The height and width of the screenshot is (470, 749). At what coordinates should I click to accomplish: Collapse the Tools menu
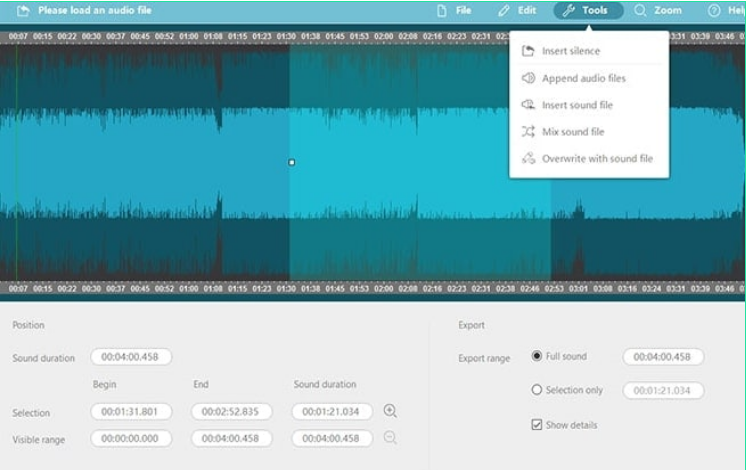coord(587,11)
